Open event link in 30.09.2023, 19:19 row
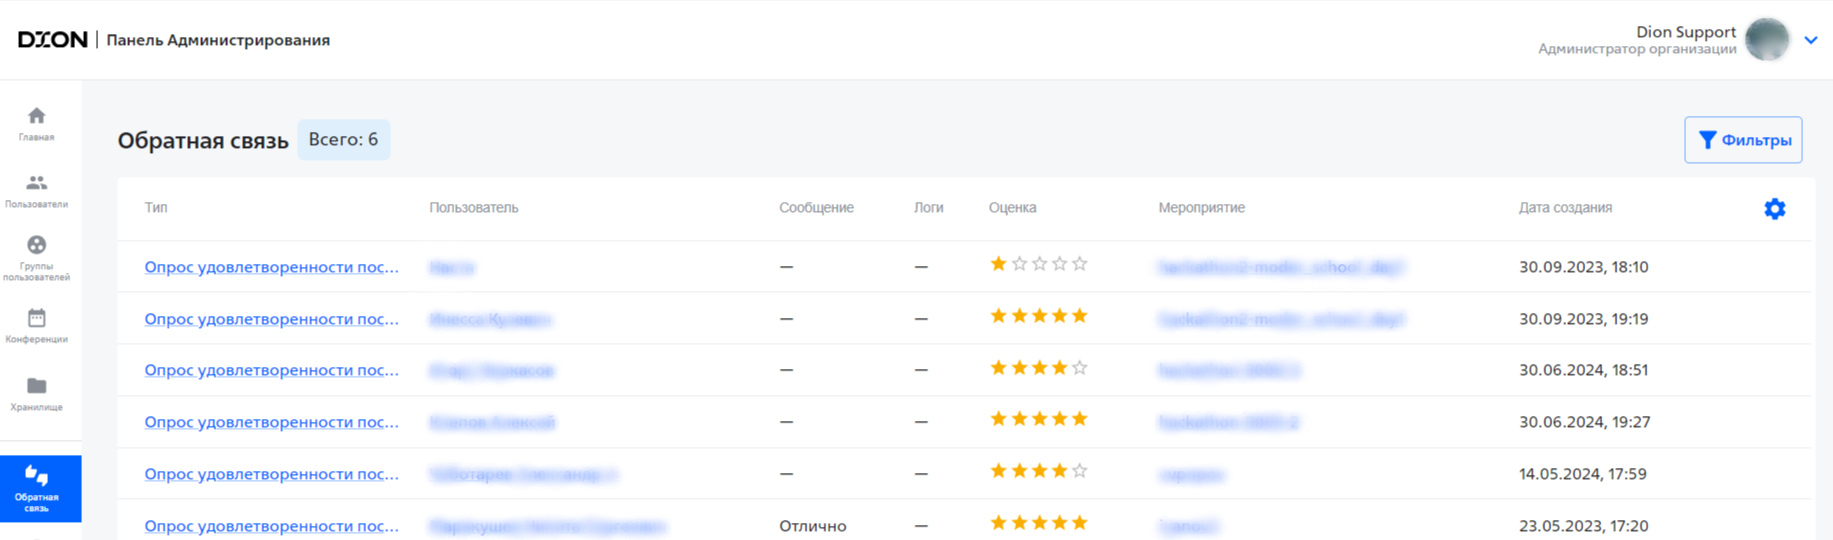The height and width of the screenshot is (540, 1833). click(x=1282, y=320)
